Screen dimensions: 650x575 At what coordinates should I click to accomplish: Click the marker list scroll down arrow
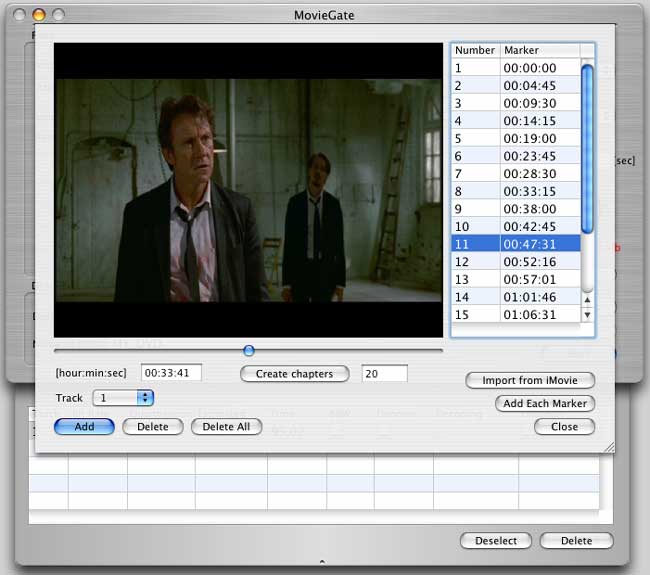pyautogui.click(x=588, y=315)
